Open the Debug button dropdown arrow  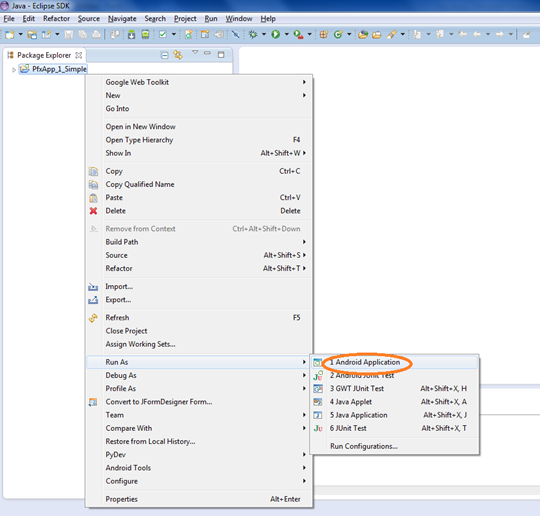pos(264,34)
